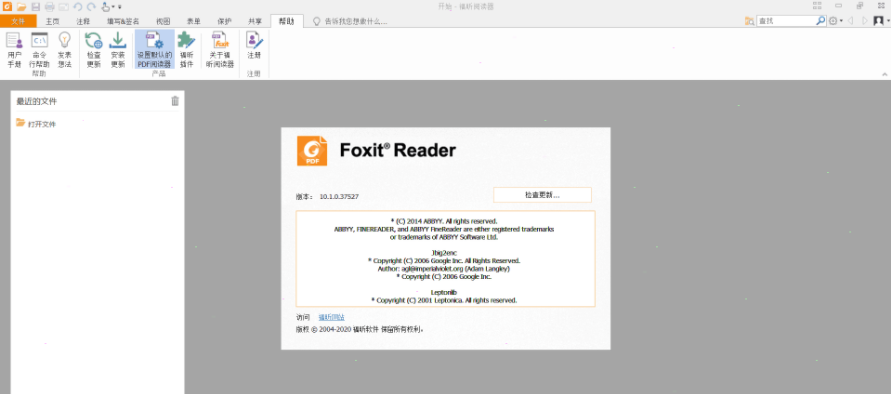
Task: Open the quick access toolbar customize arrow
Action: tap(120, 7)
